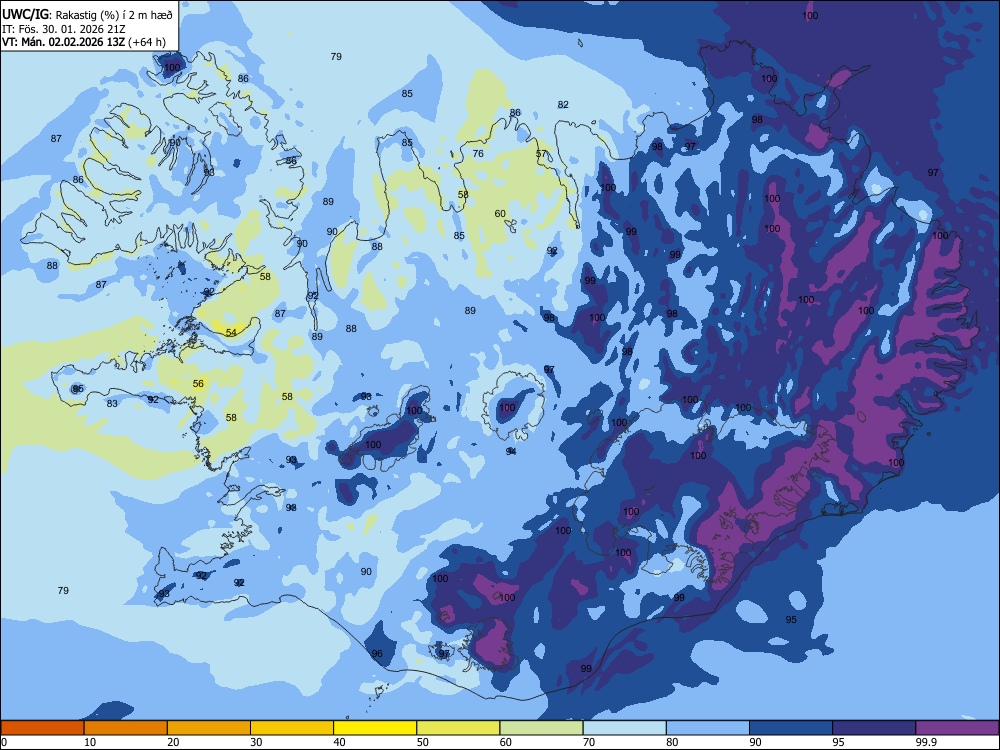Pick the 30–40 golden legend swatch

click(292, 728)
